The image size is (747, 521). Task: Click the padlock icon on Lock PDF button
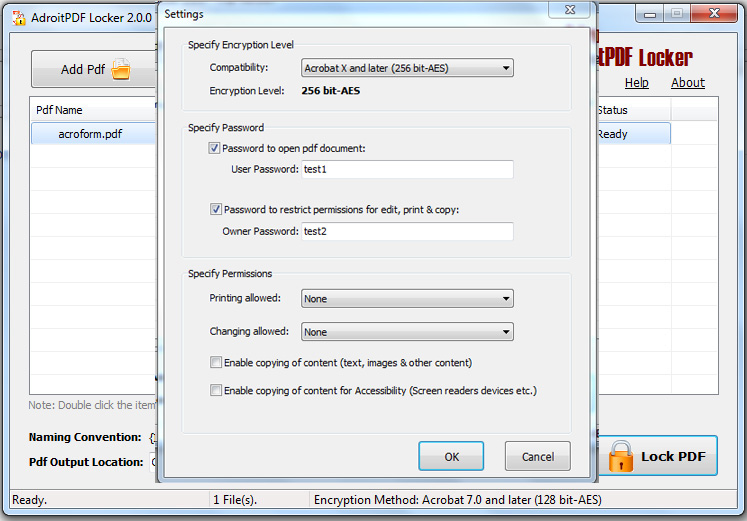pos(621,456)
